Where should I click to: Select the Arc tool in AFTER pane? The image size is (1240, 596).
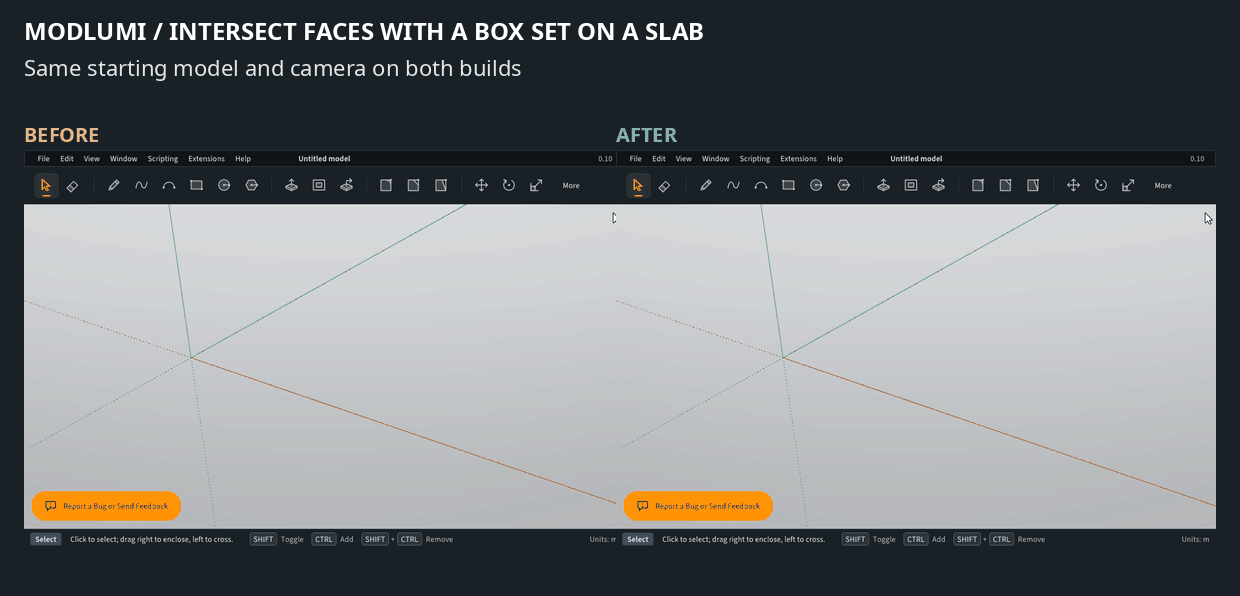coord(761,185)
